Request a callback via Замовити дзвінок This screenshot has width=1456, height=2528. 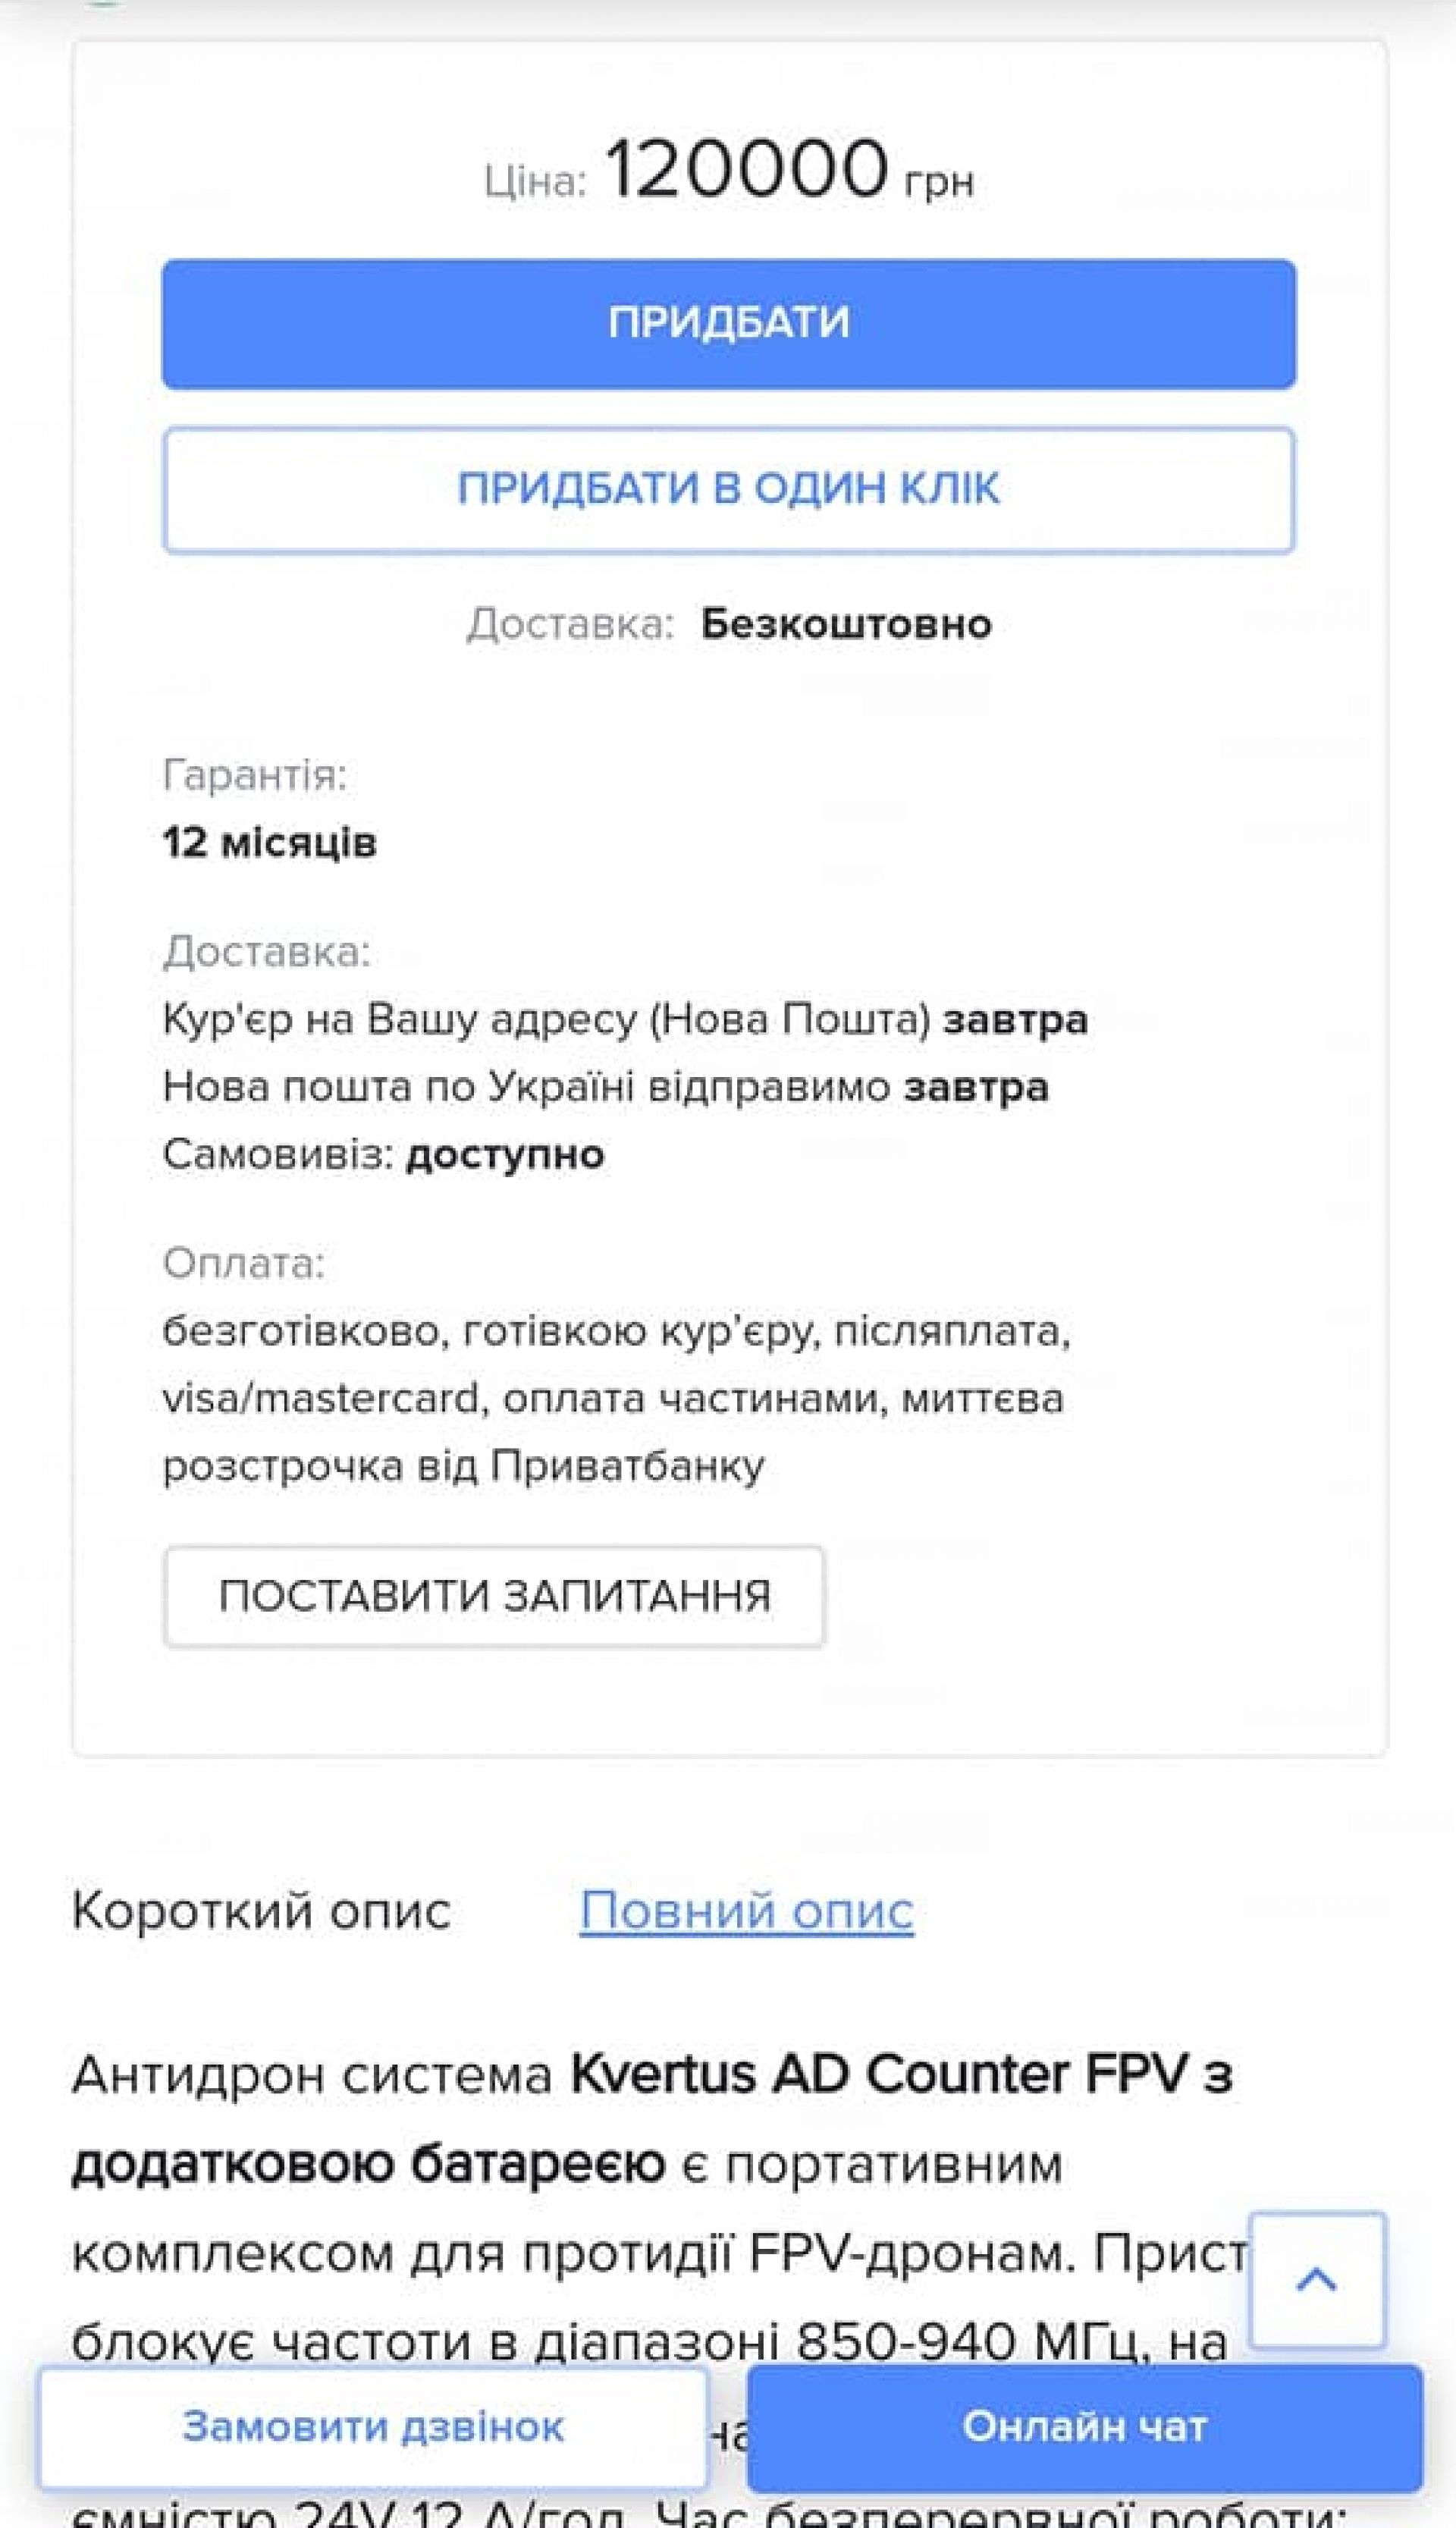click(x=373, y=2427)
